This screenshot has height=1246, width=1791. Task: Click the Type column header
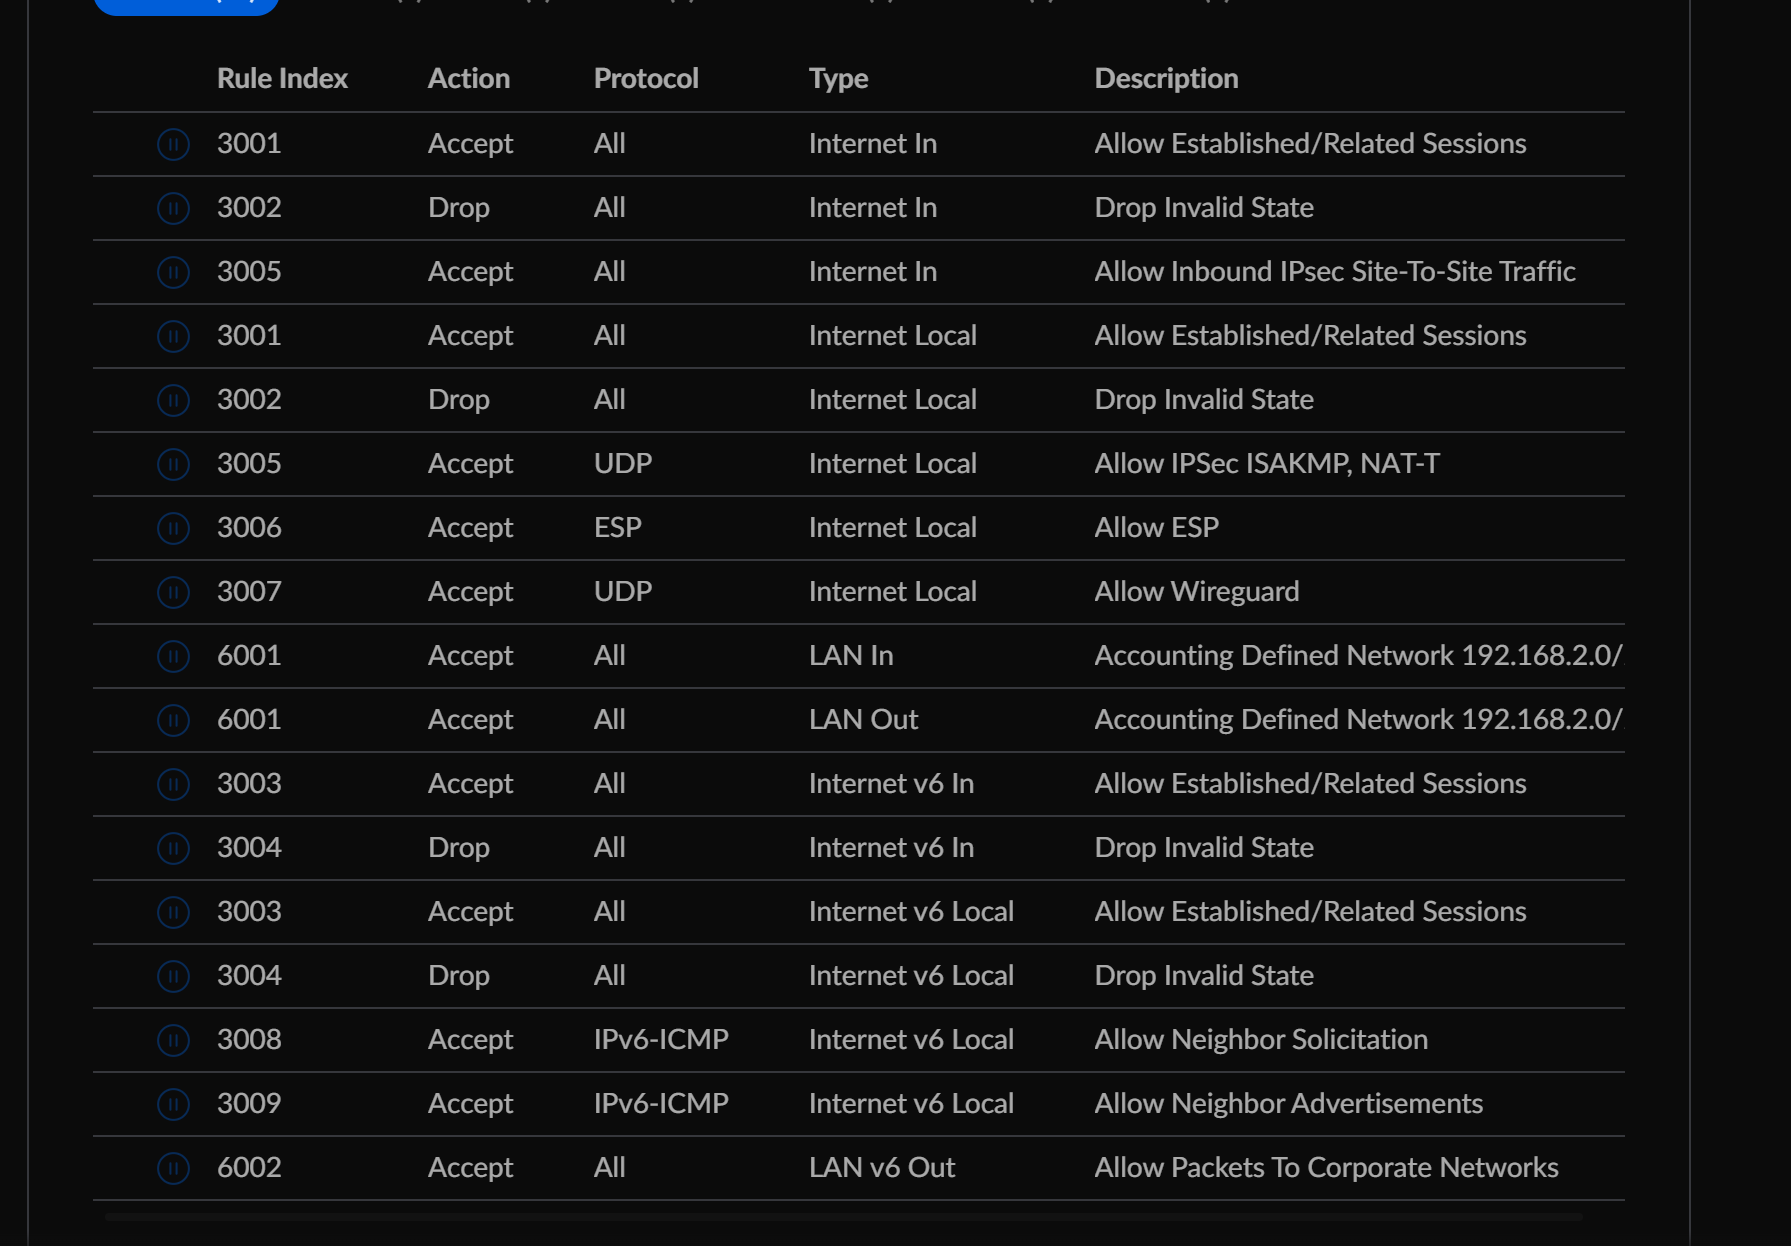[838, 78]
